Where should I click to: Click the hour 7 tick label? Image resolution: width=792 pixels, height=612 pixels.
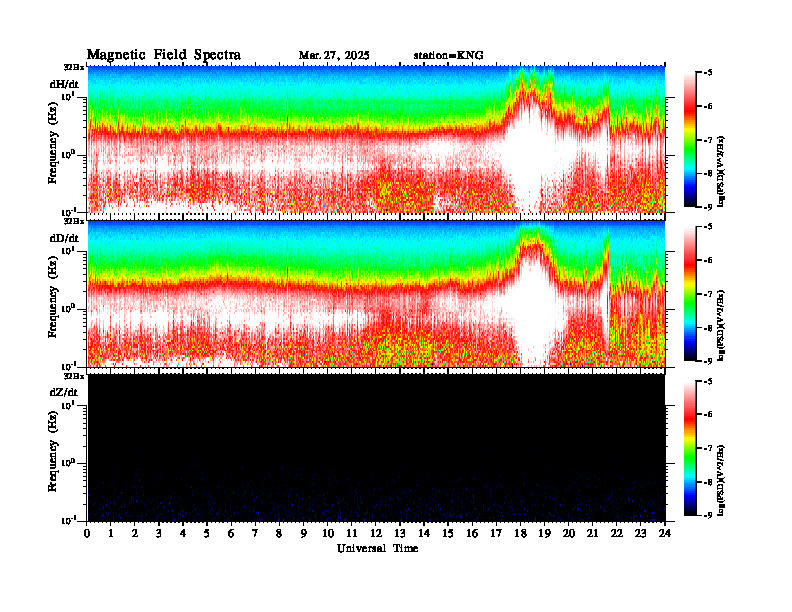(x=255, y=533)
